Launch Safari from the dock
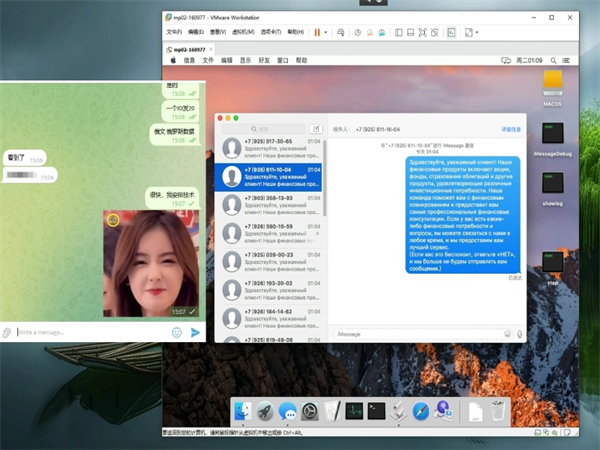This screenshot has height=450, width=600. click(x=419, y=409)
